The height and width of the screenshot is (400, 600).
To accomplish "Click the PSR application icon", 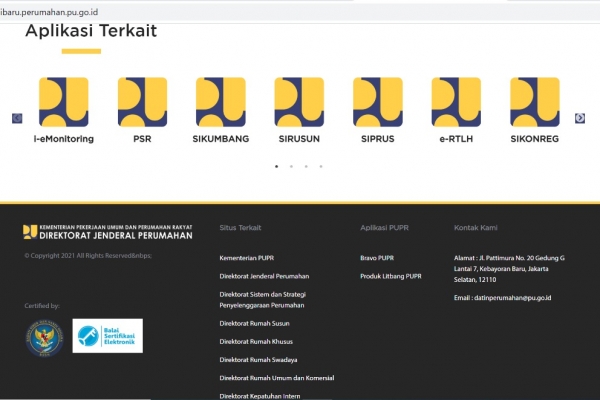I will coord(142,102).
